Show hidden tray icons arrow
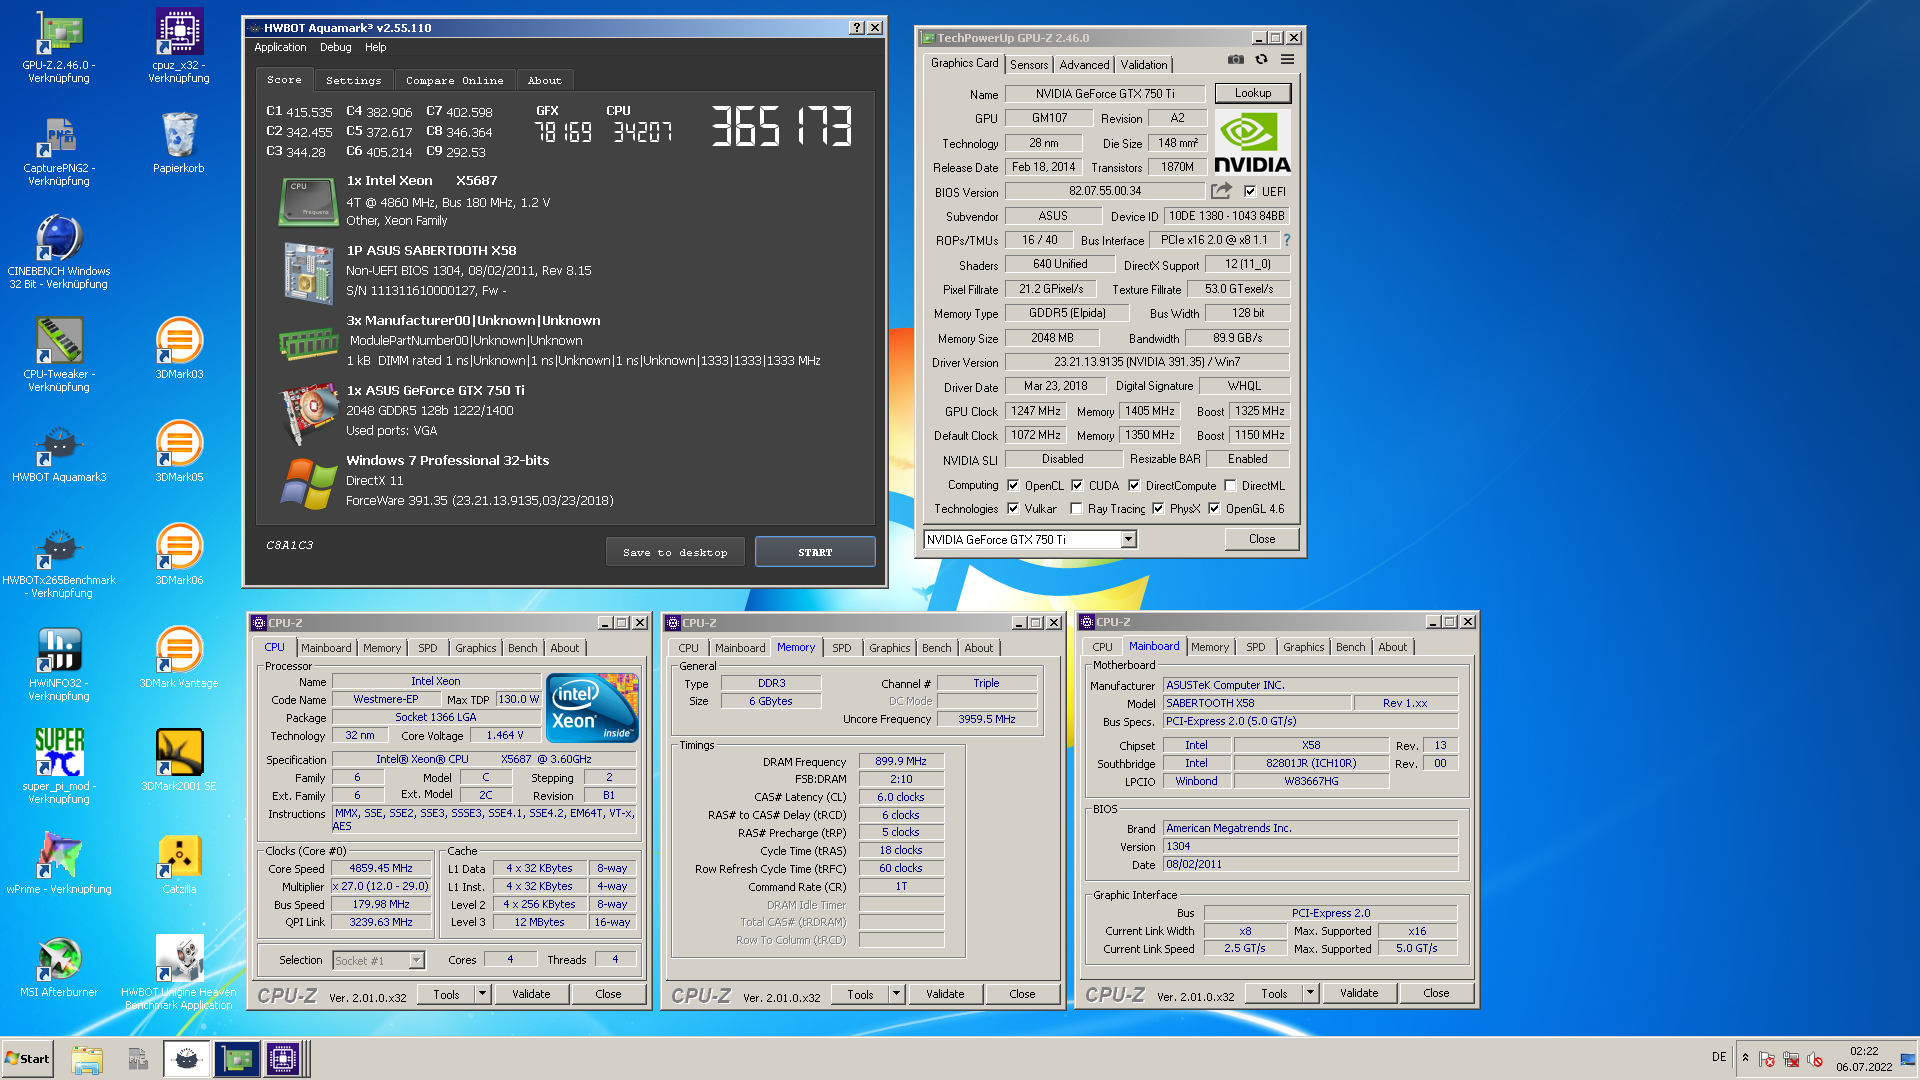The height and width of the screenshot is (1080, 1920). coord(1745,1058)
